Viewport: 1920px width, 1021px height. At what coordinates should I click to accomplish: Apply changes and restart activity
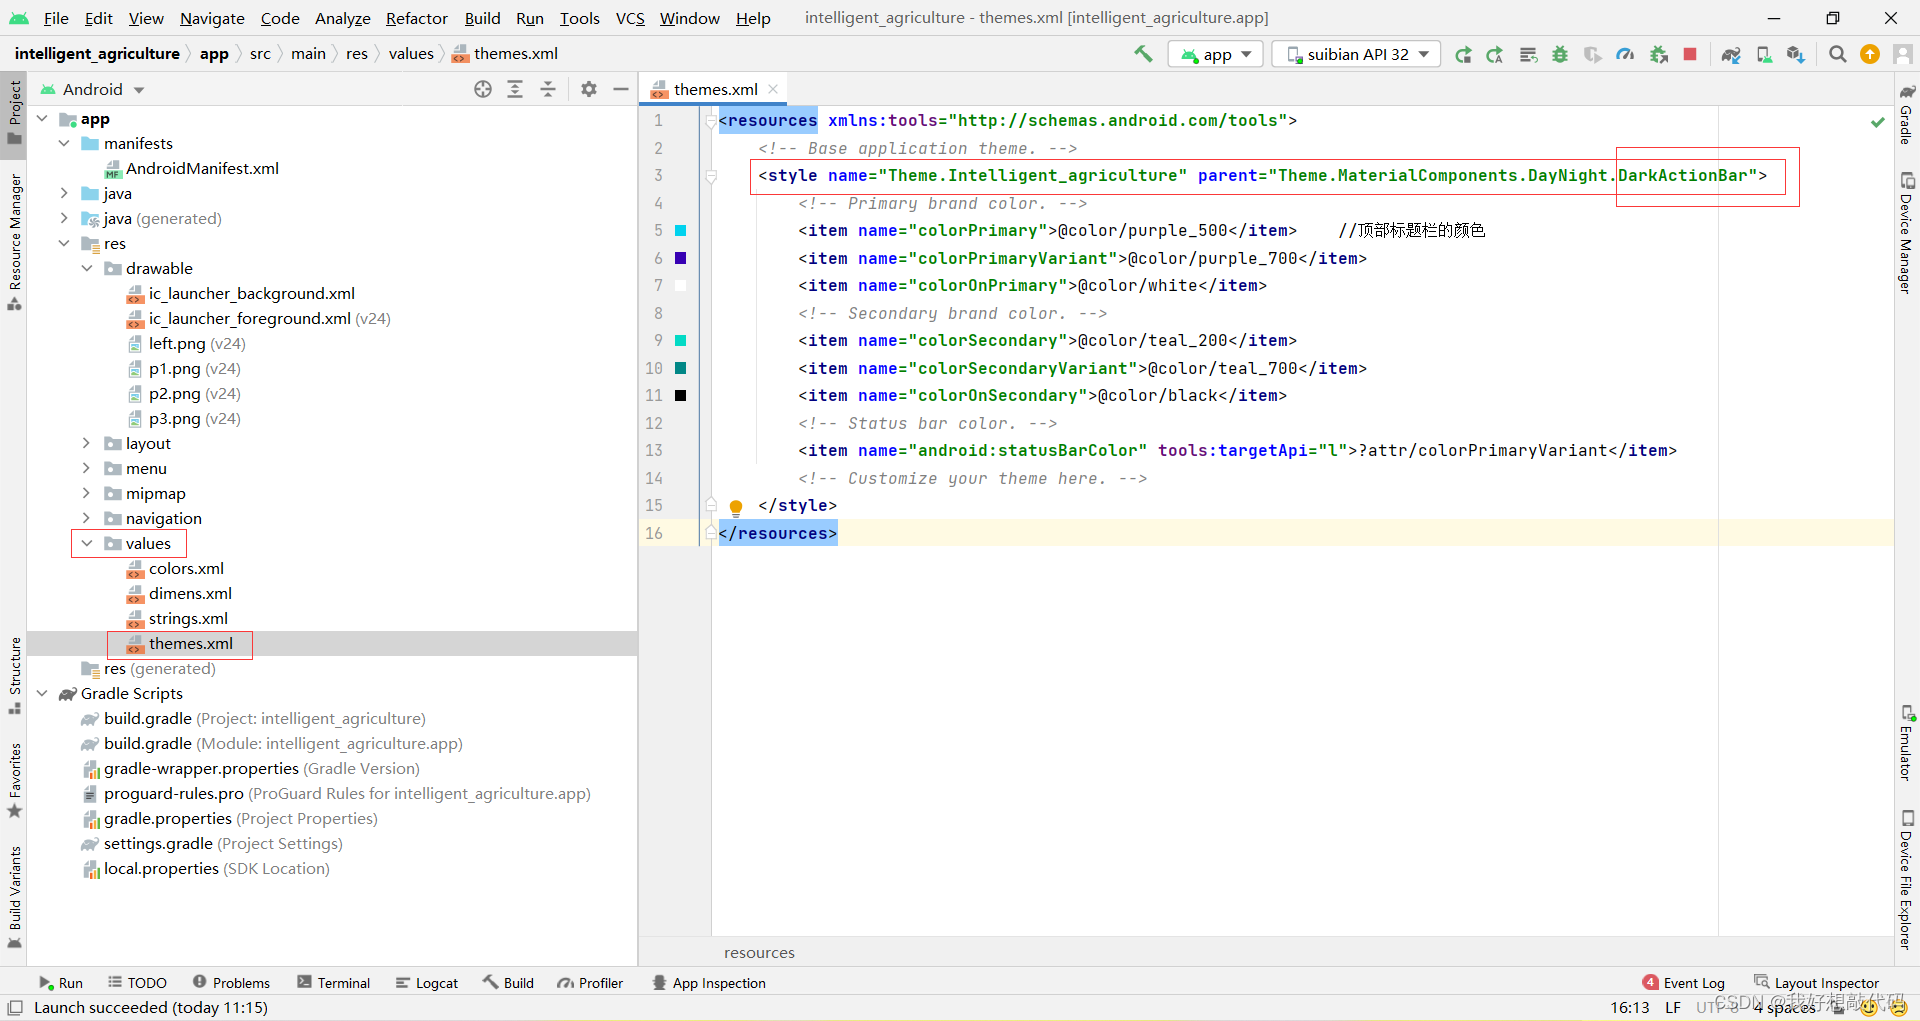pyautogui.click(x=1495, y=54)
